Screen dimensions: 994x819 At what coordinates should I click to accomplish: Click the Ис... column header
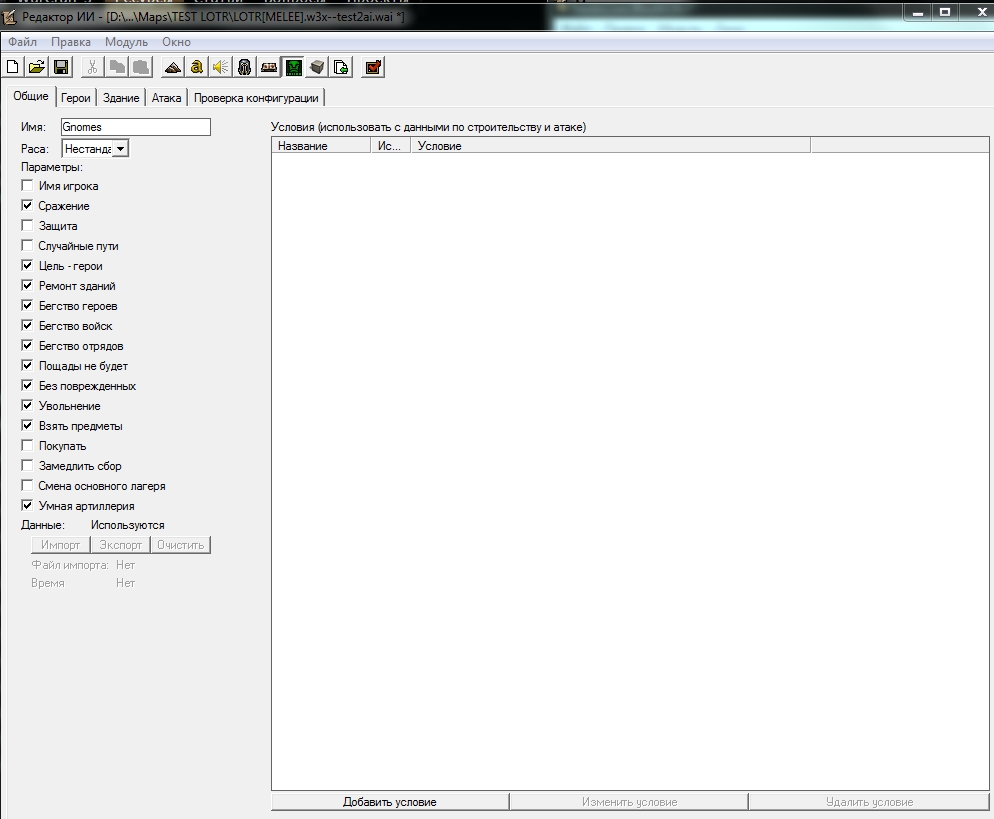click(x=391, y=146)
